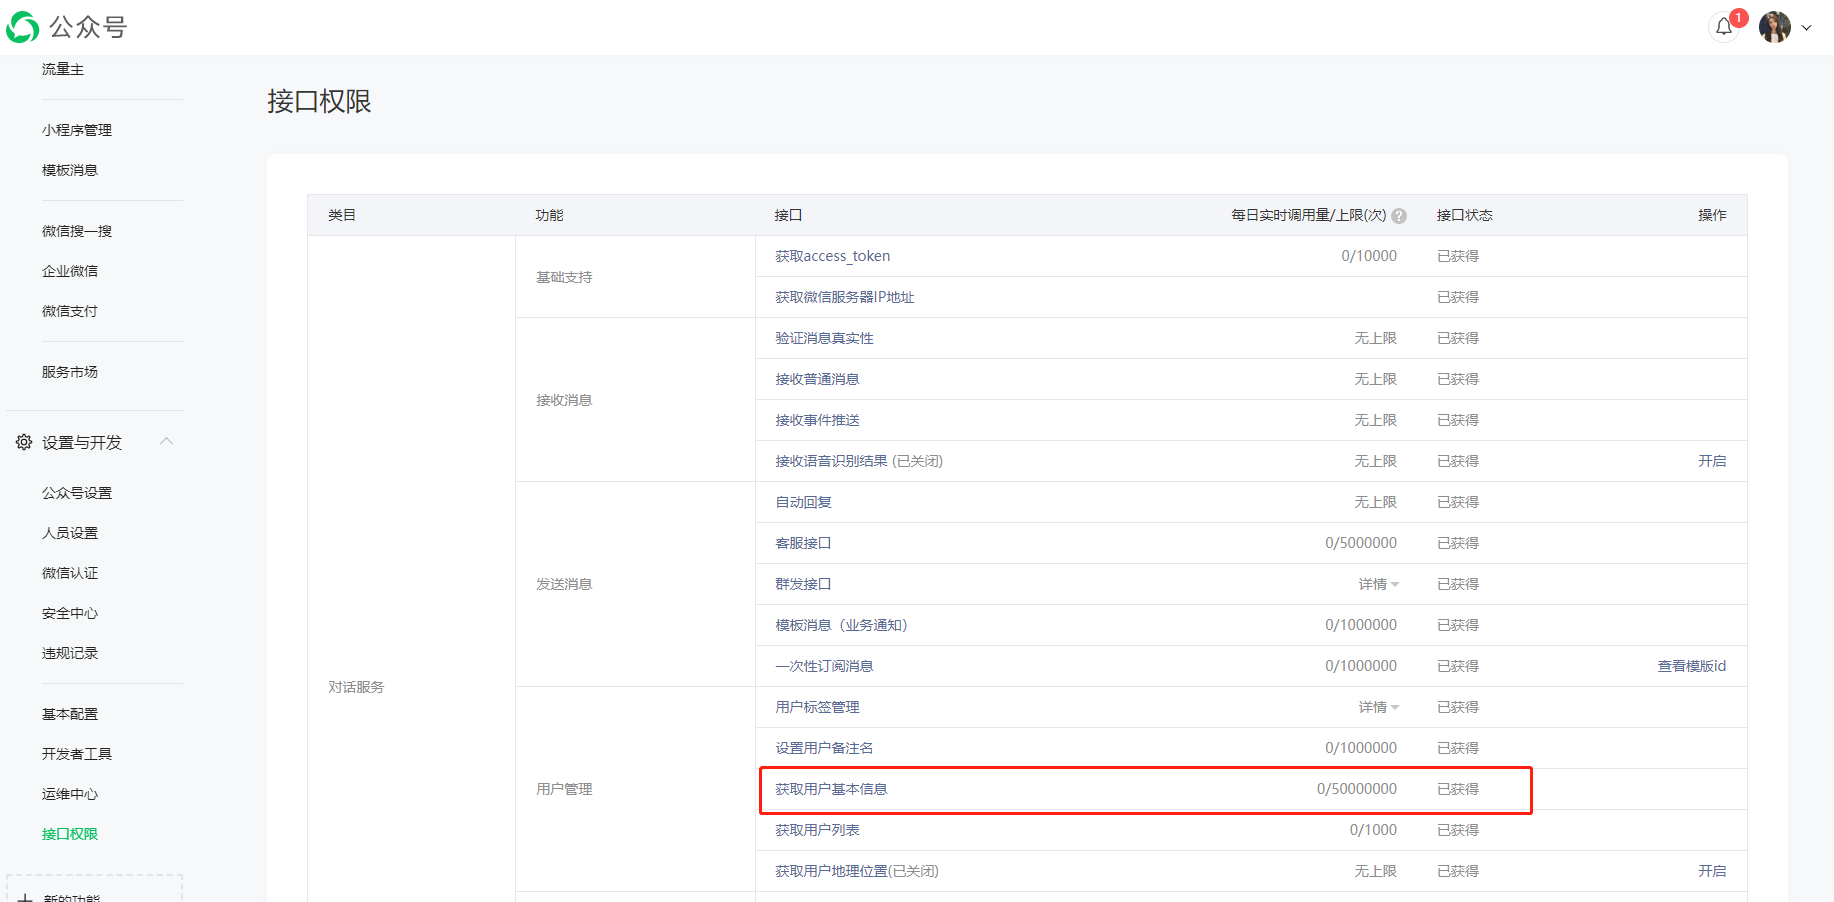Viewport: 1834px width, 902px height.
Task: Open 小程序管理 in sidebar
Action: tap(77, 130)
